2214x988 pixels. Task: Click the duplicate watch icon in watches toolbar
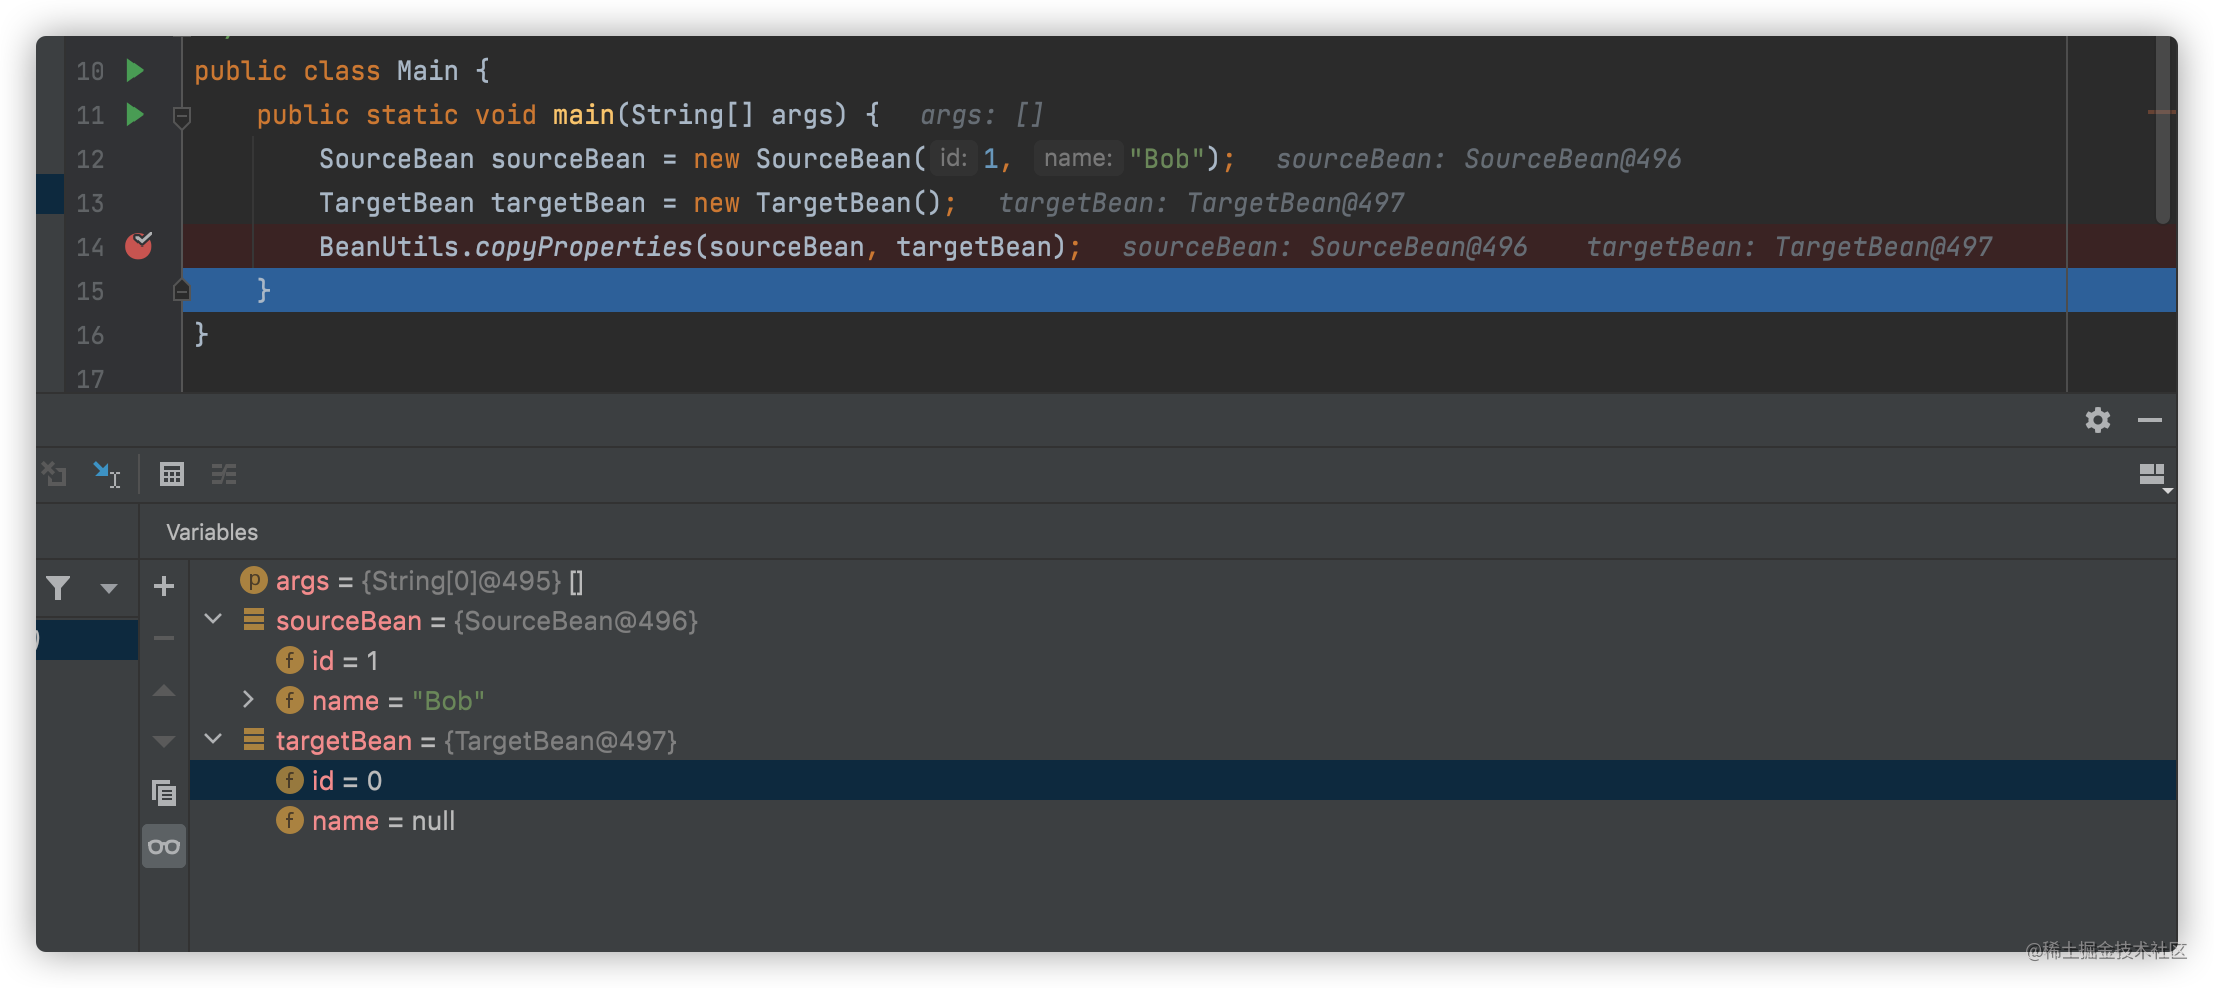coord(163,793)
